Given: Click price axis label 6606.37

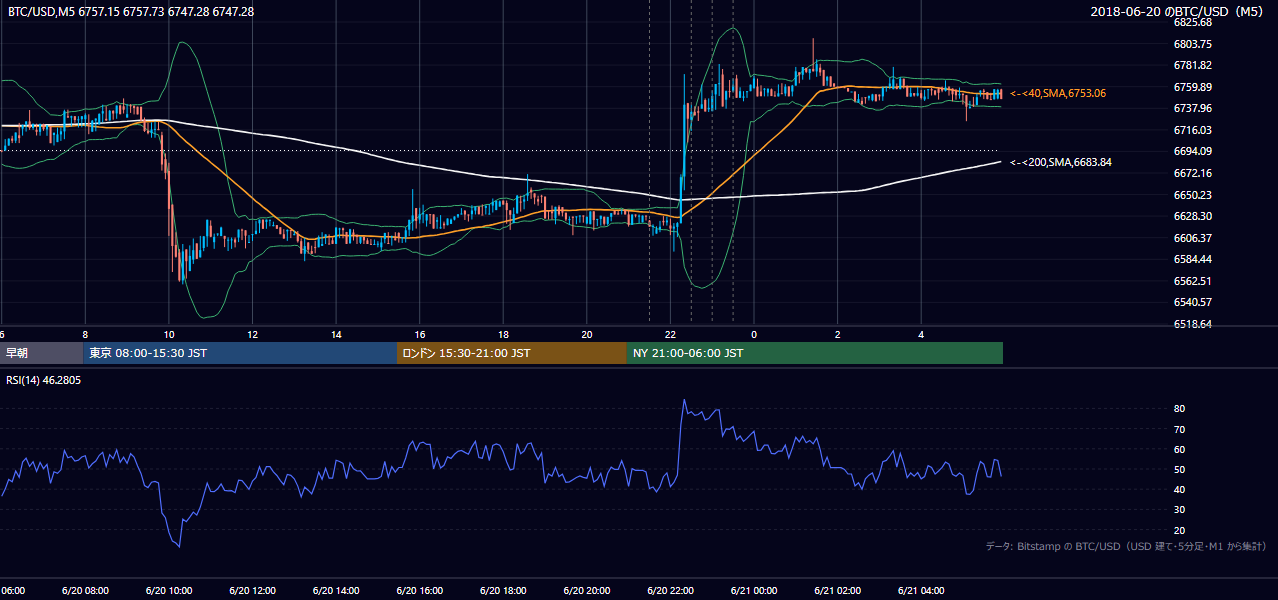Looking at the screenshot, I should pyautogui.click(x=1193, y=238).
